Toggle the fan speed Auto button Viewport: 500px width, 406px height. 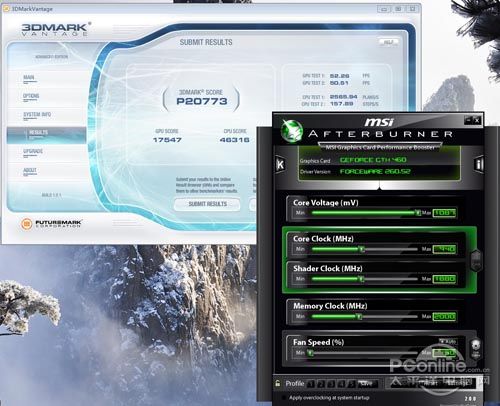[x=448, y=342]
